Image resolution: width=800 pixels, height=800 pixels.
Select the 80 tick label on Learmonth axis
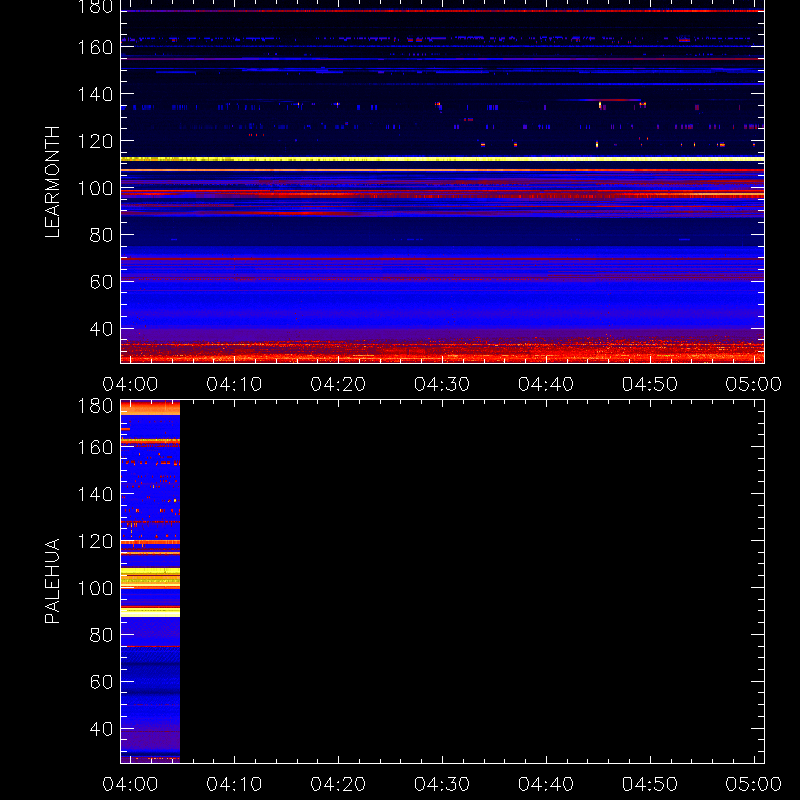tap(101, 235)
